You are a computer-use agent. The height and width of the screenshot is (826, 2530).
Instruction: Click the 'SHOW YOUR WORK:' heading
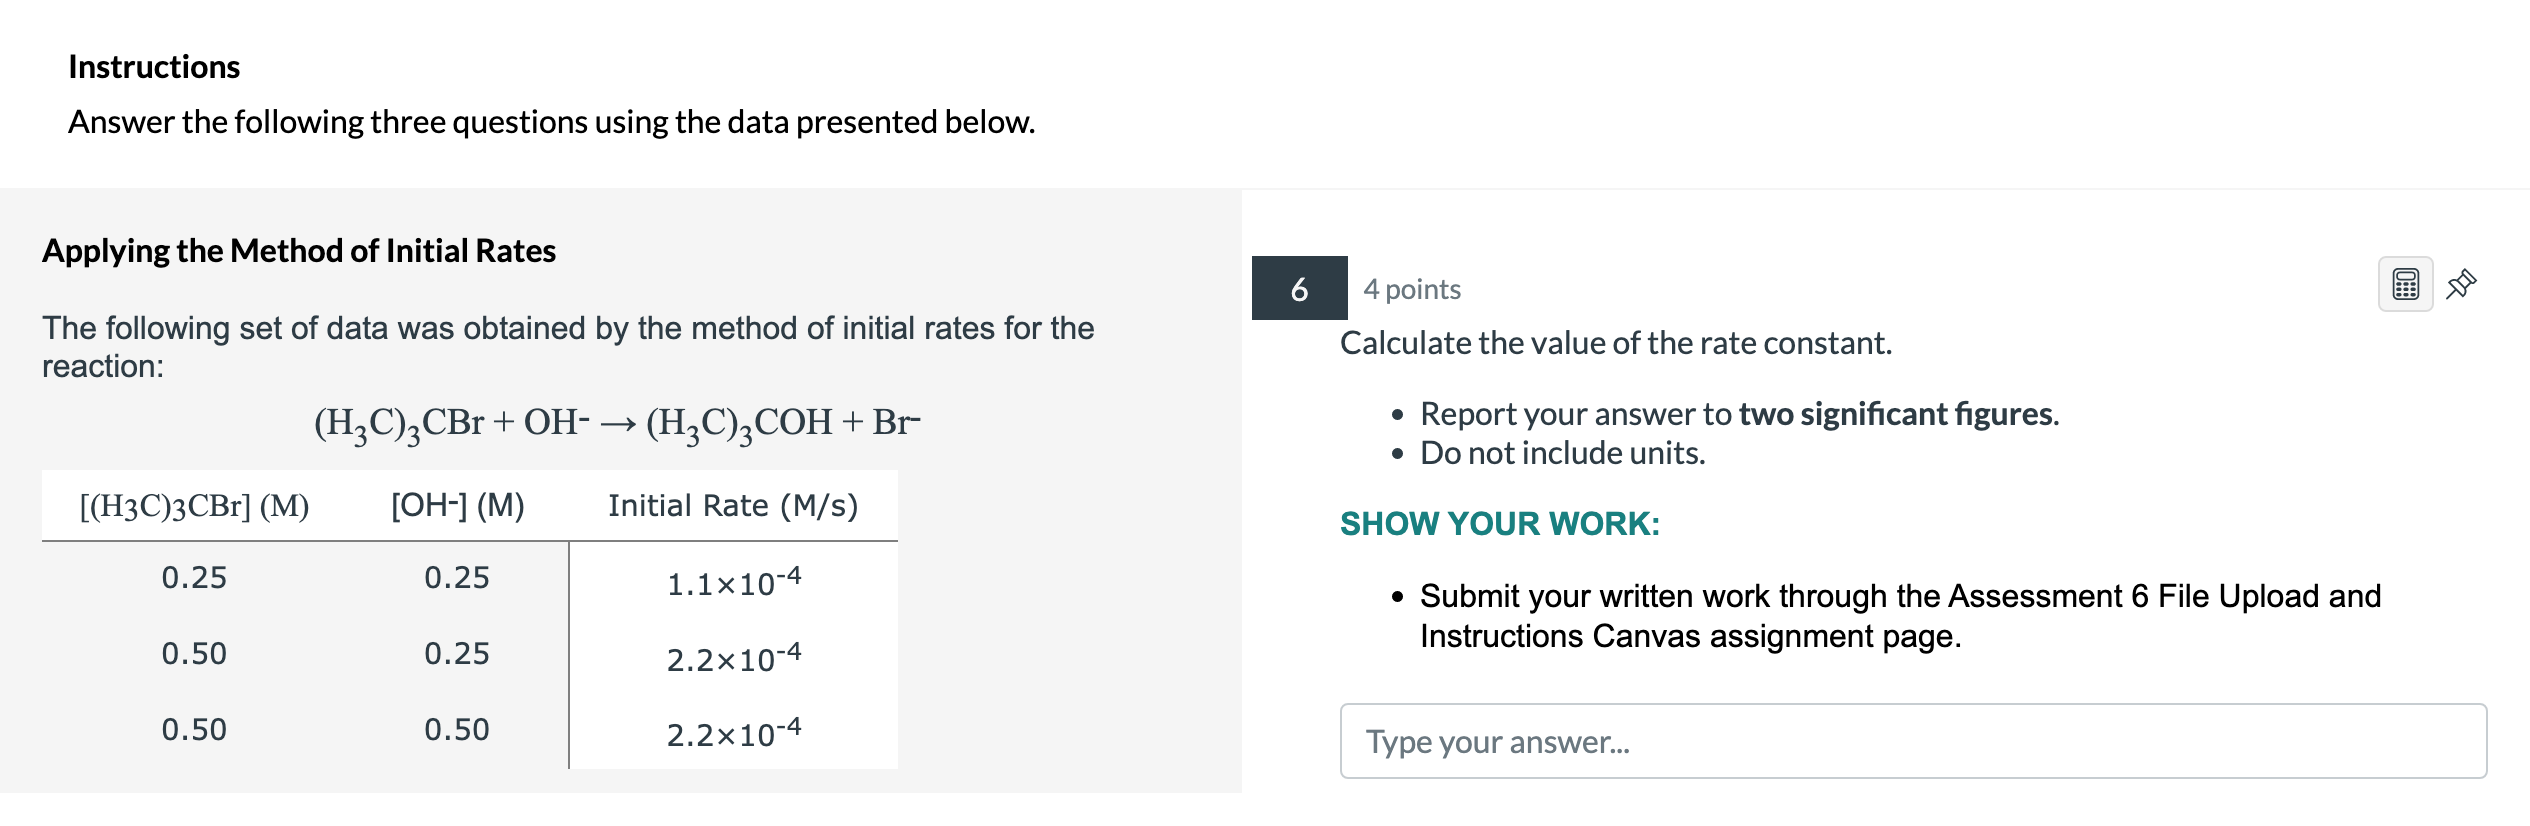point(1499,524)
